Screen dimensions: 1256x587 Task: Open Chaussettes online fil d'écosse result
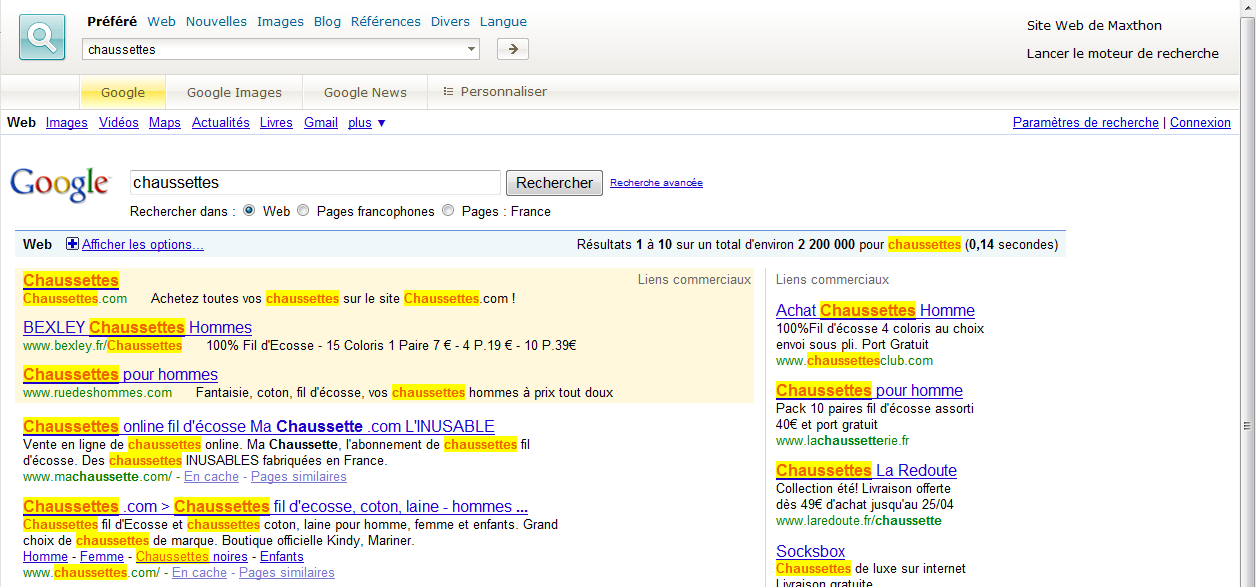click(259, 427)
